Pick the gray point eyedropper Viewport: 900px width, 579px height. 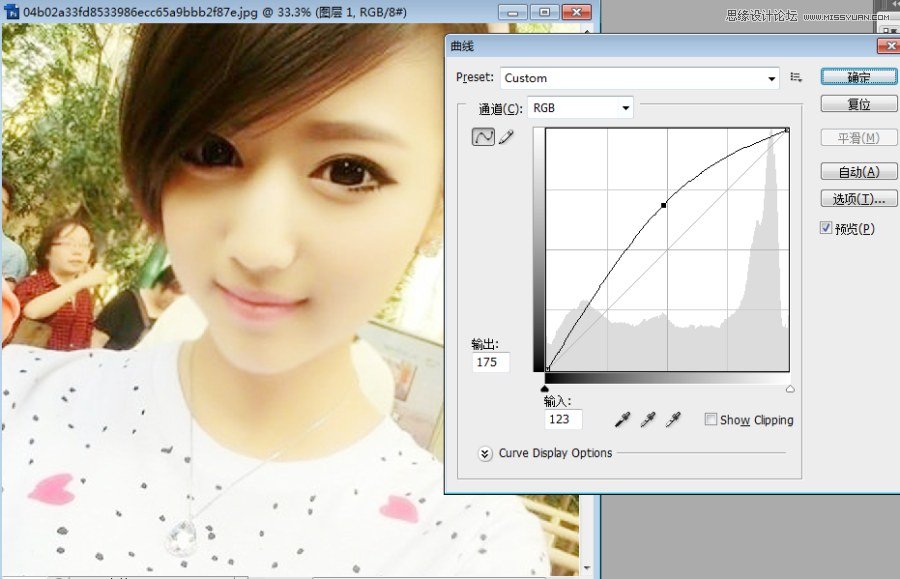648,420
